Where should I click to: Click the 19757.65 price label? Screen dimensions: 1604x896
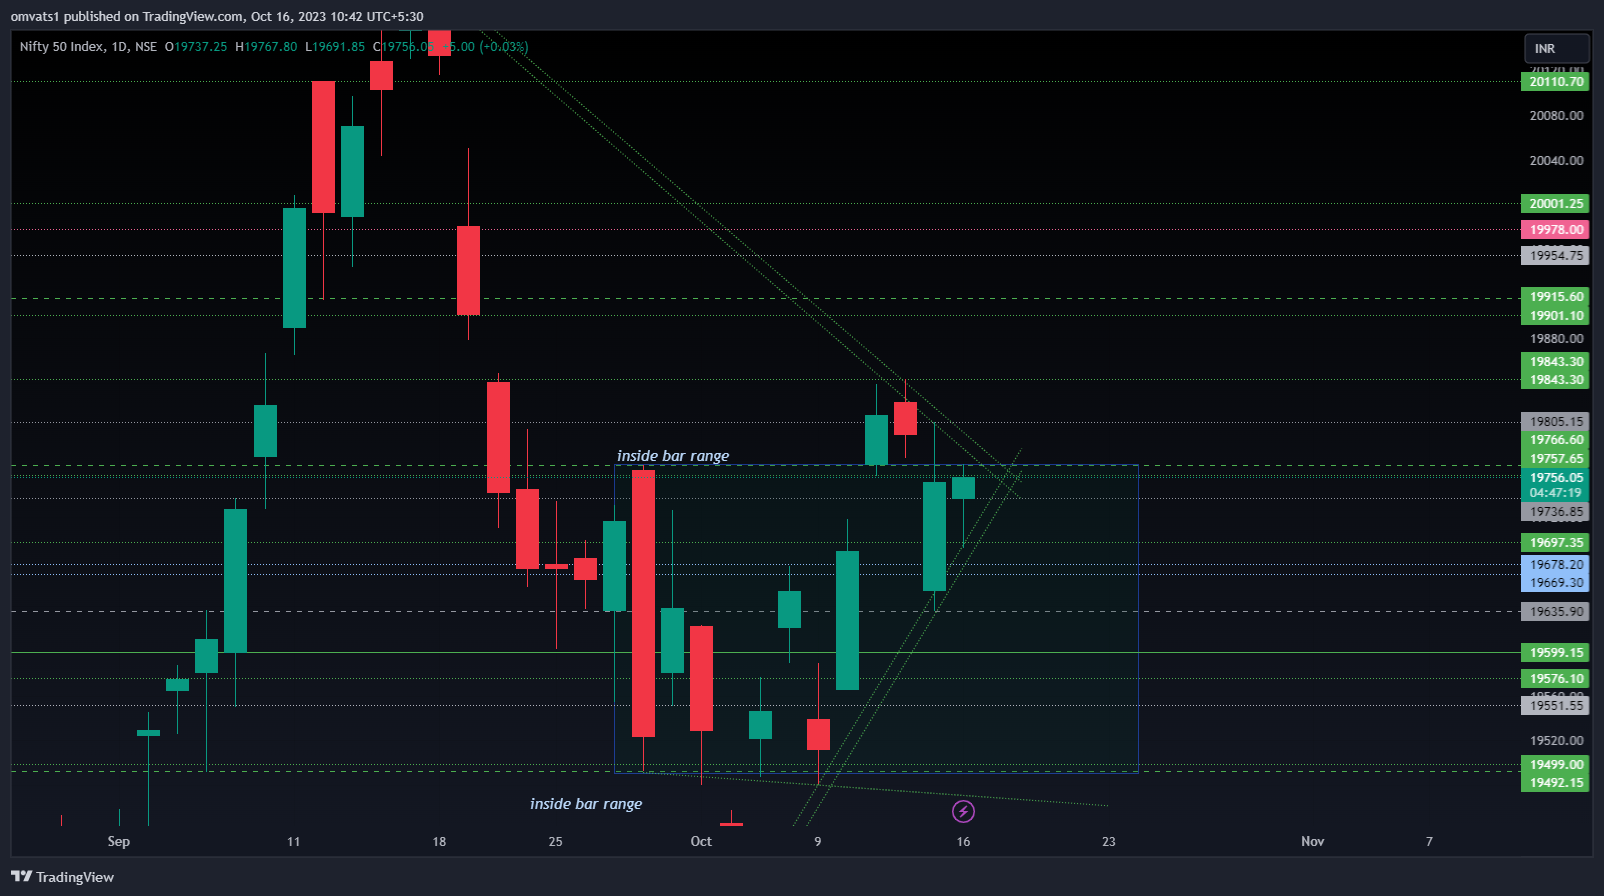(x=1555, y=459)
